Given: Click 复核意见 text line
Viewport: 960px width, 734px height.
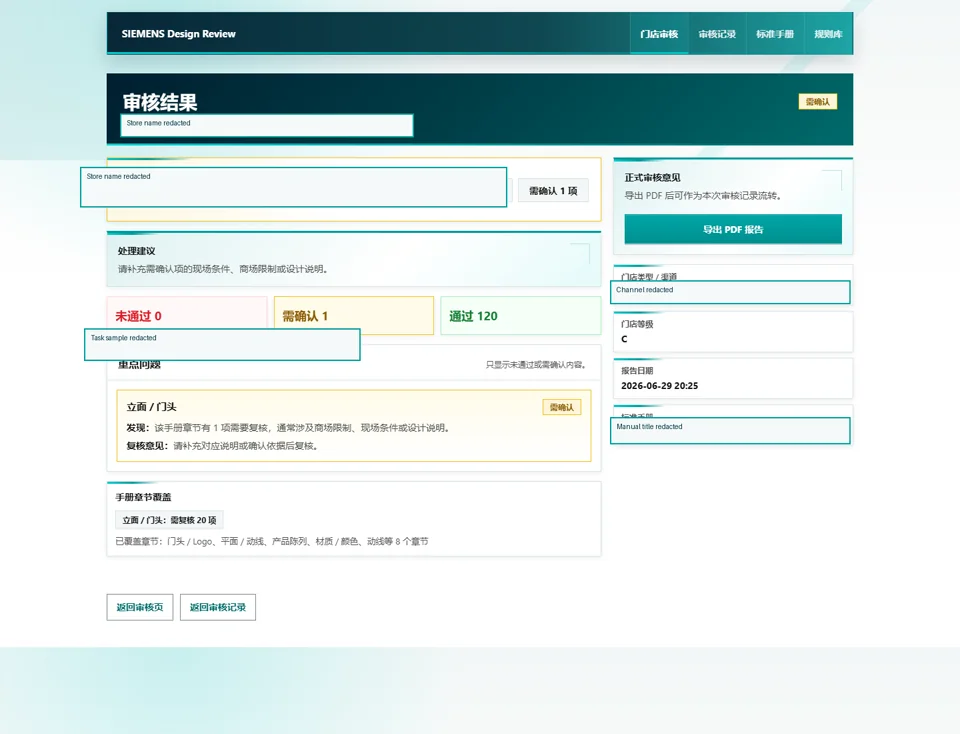Looking at the screenshot, I should pyautogui.click(x=223, y=446).
